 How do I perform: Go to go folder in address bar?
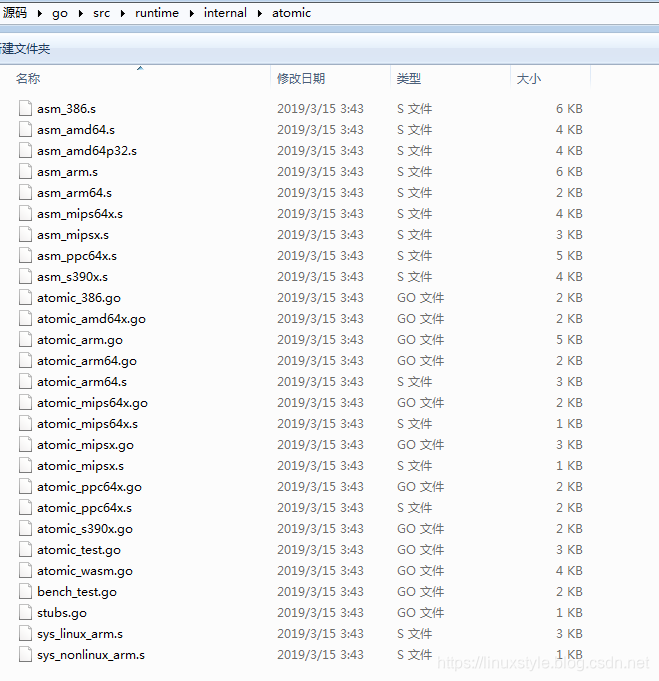pyautogui.click(x=60, y=13)
